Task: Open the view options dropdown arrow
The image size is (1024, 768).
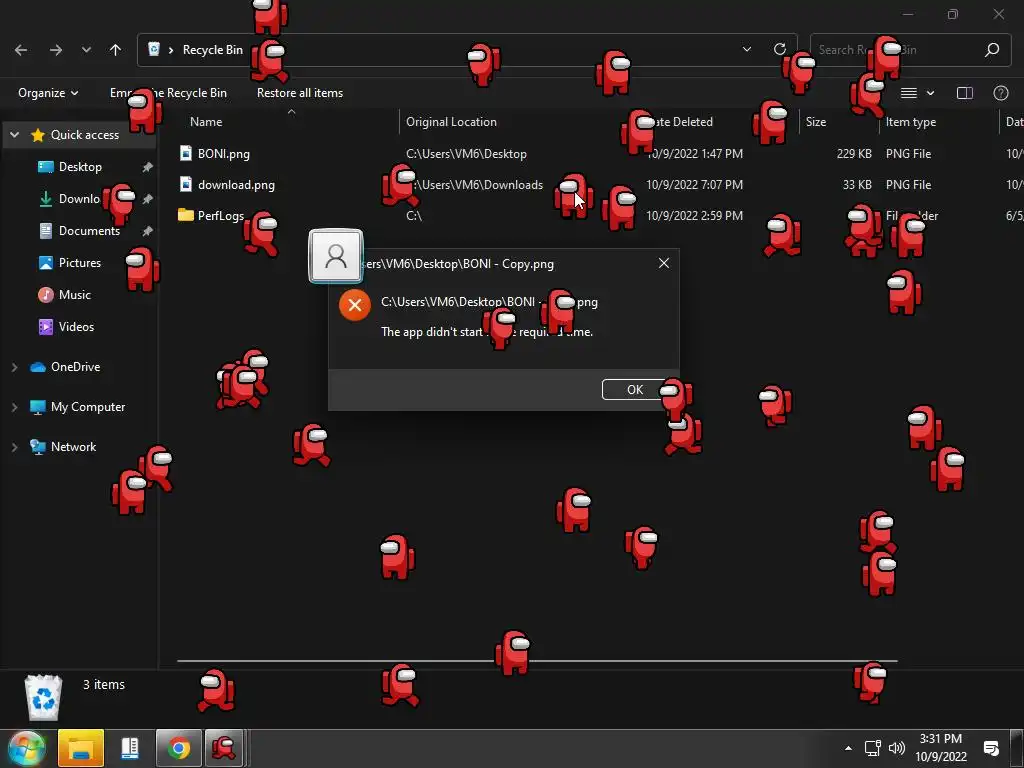Action: [x=931, y=93]
